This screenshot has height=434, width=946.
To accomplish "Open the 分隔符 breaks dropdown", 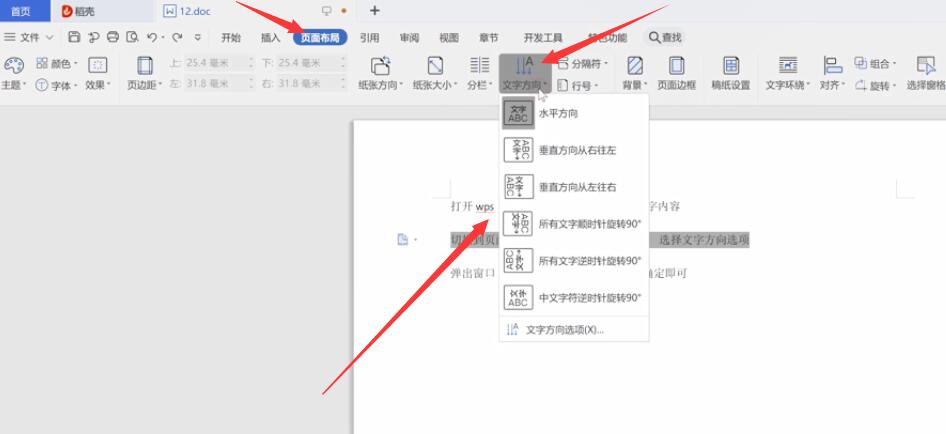I will pyautogui.click(x=582, y=63).
